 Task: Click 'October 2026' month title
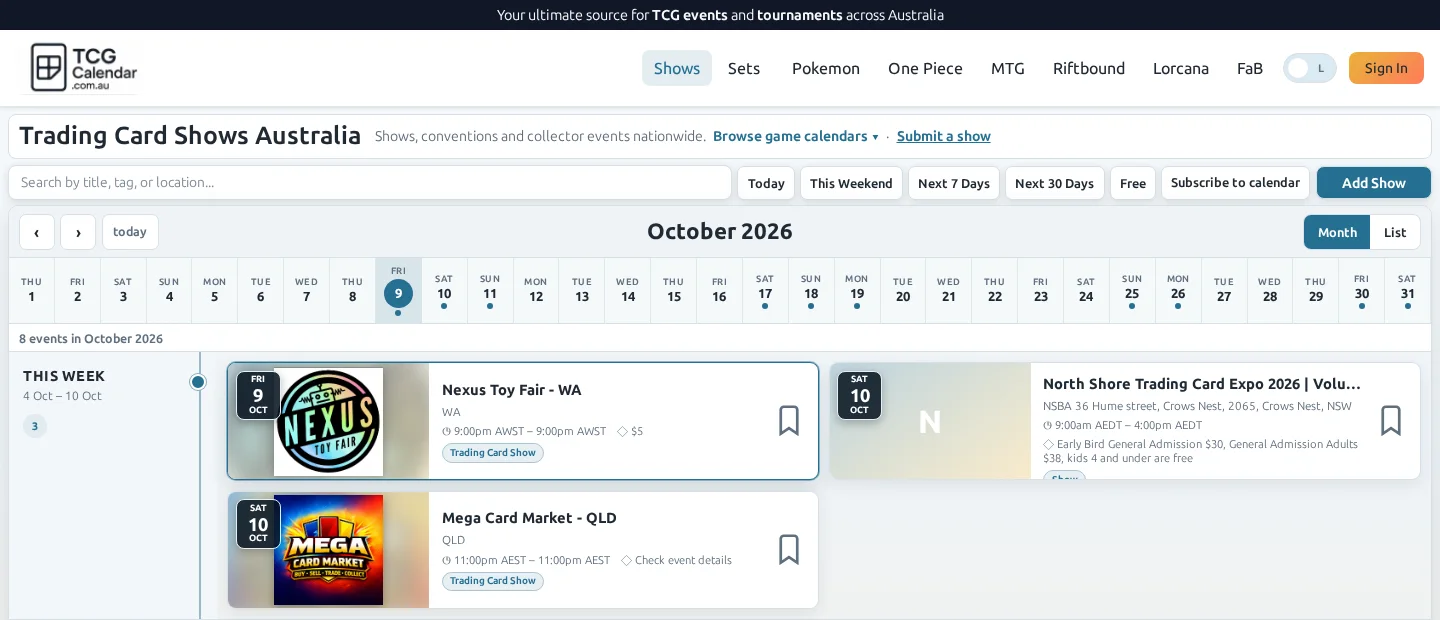coord(720,232)
